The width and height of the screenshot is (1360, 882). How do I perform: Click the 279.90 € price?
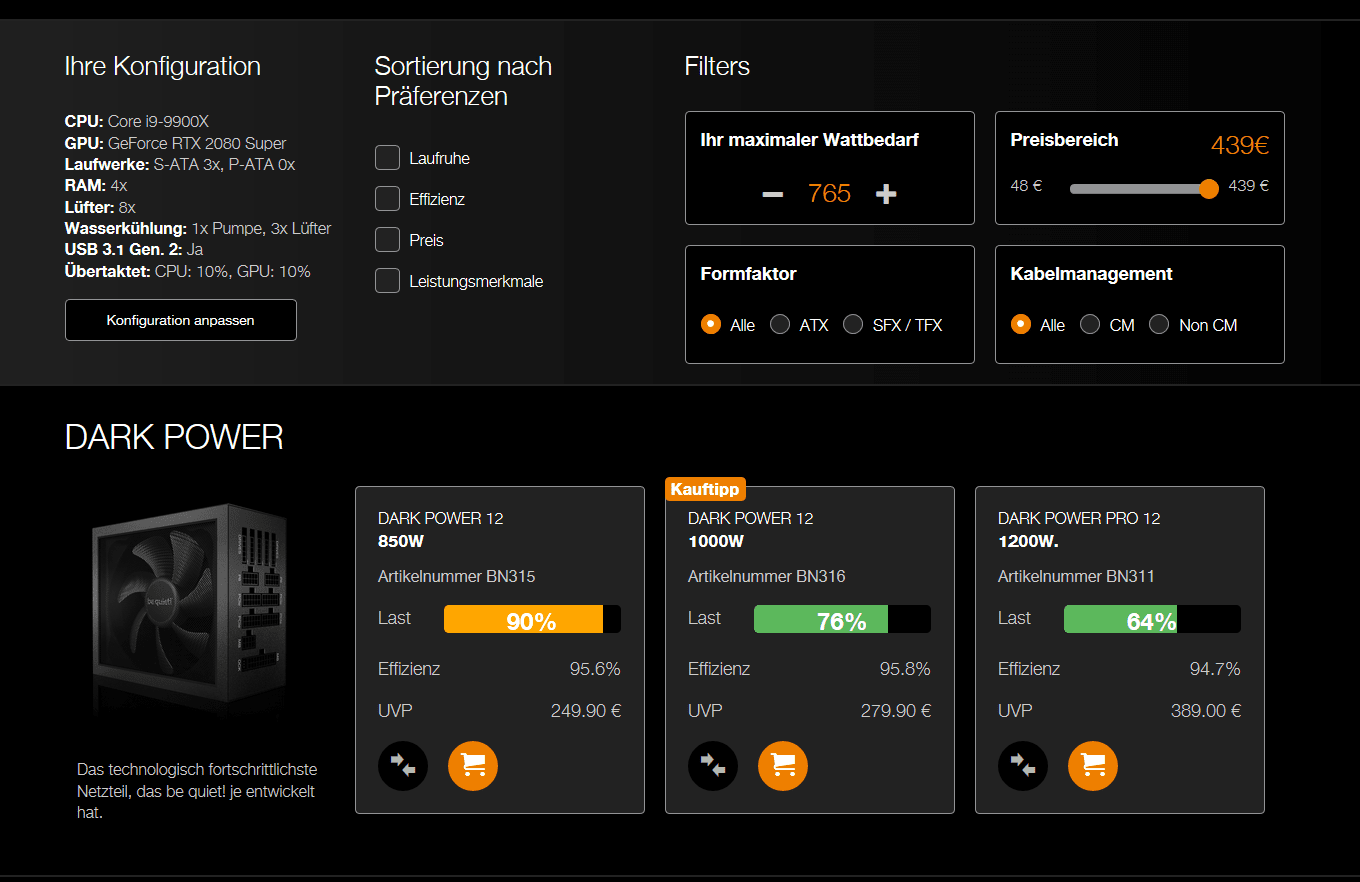(x=896, y=711)
